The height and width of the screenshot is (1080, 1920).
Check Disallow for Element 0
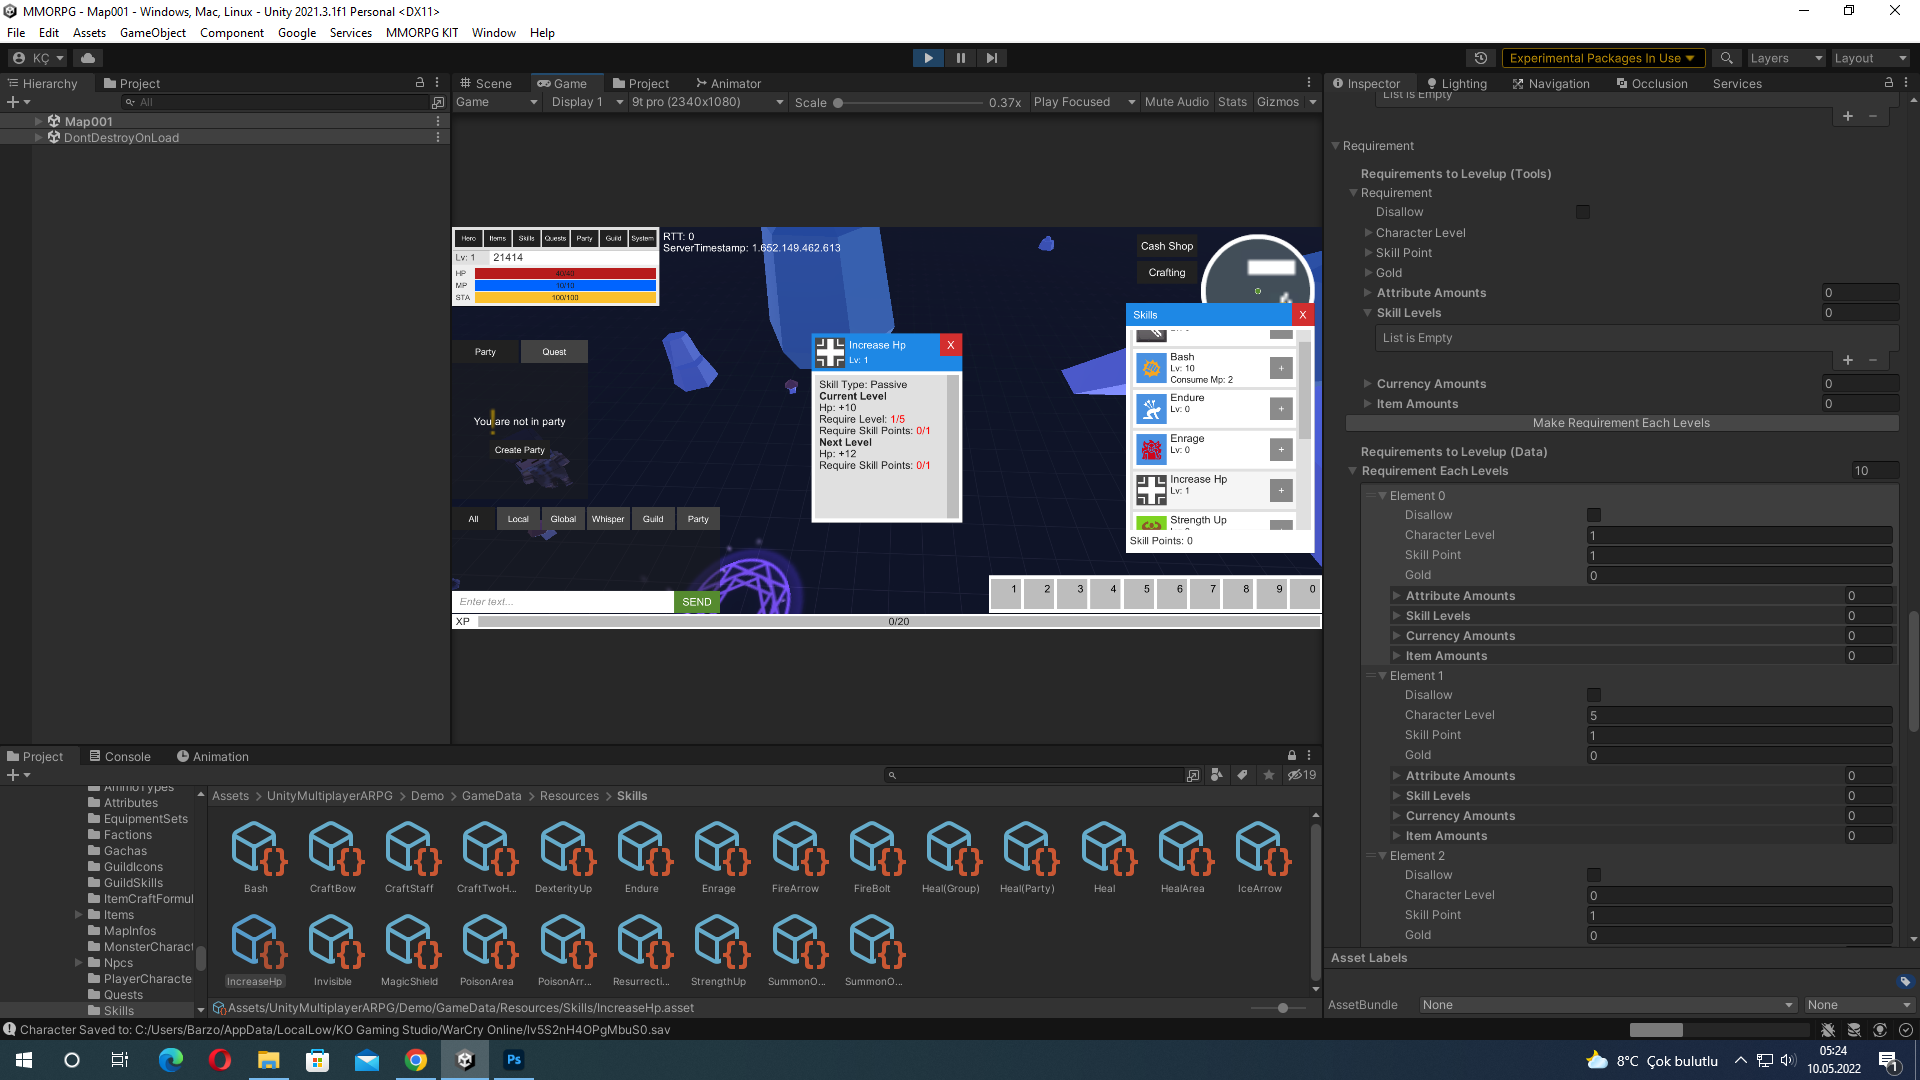click(x=1594, y=514)
